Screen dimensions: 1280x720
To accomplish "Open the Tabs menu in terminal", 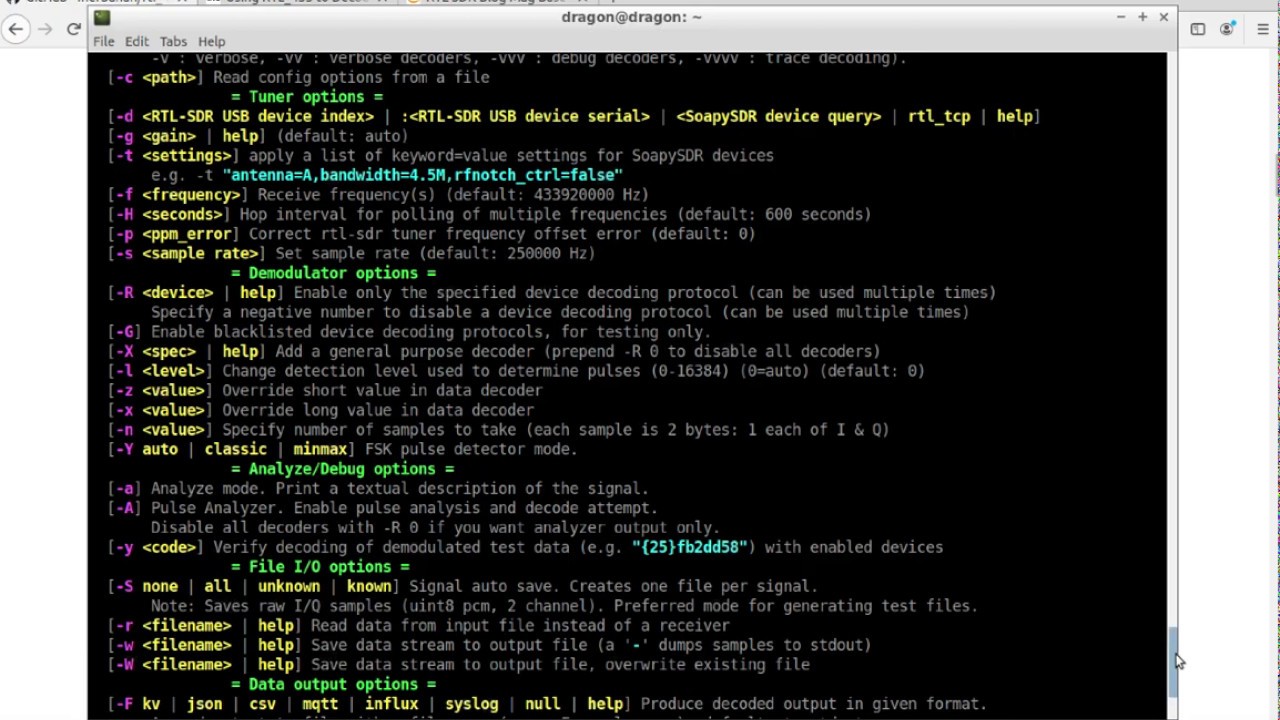I will coord(173,41).
